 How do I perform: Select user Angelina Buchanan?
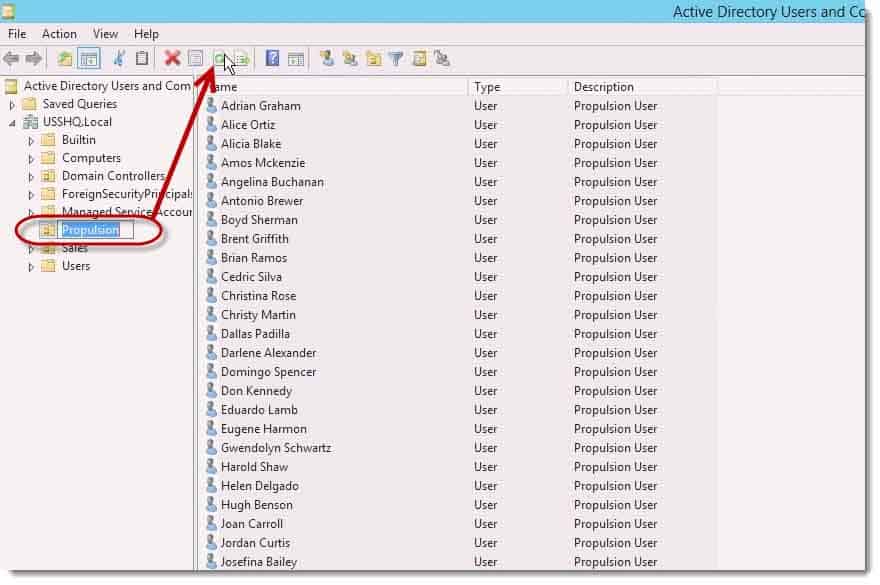[x=272, y=182]
